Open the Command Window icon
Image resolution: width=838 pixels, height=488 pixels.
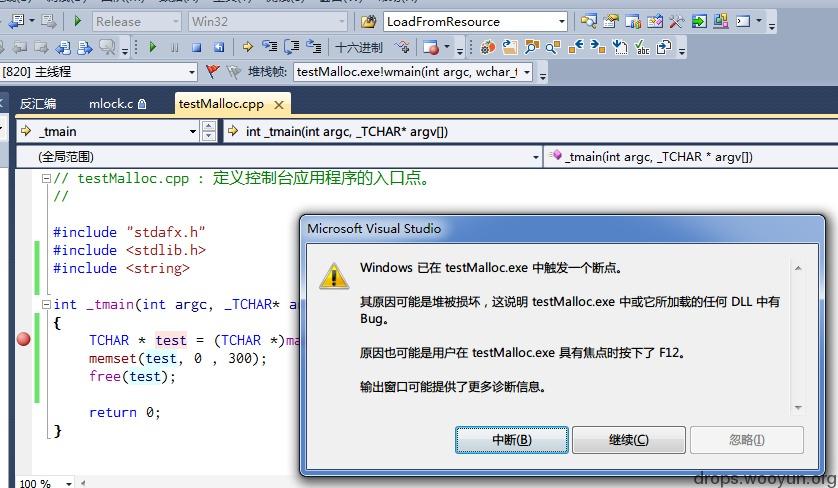(x=743, y=21)
